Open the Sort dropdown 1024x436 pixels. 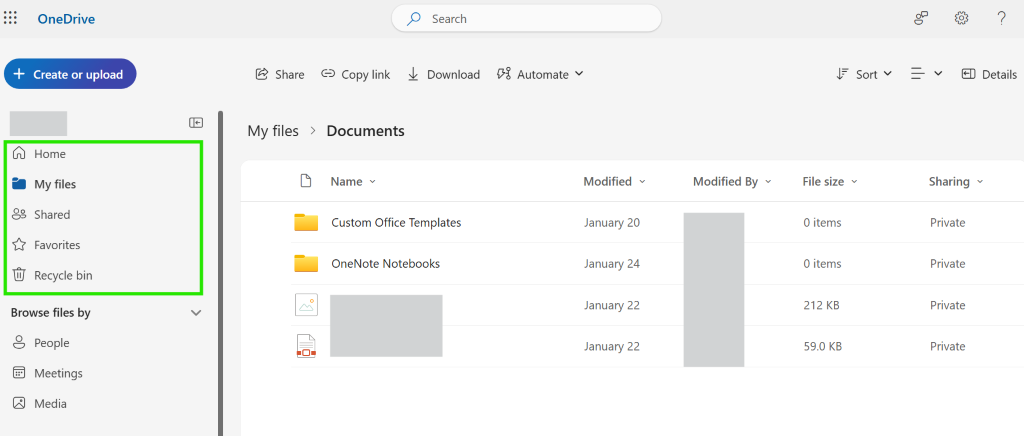point(864,74)
